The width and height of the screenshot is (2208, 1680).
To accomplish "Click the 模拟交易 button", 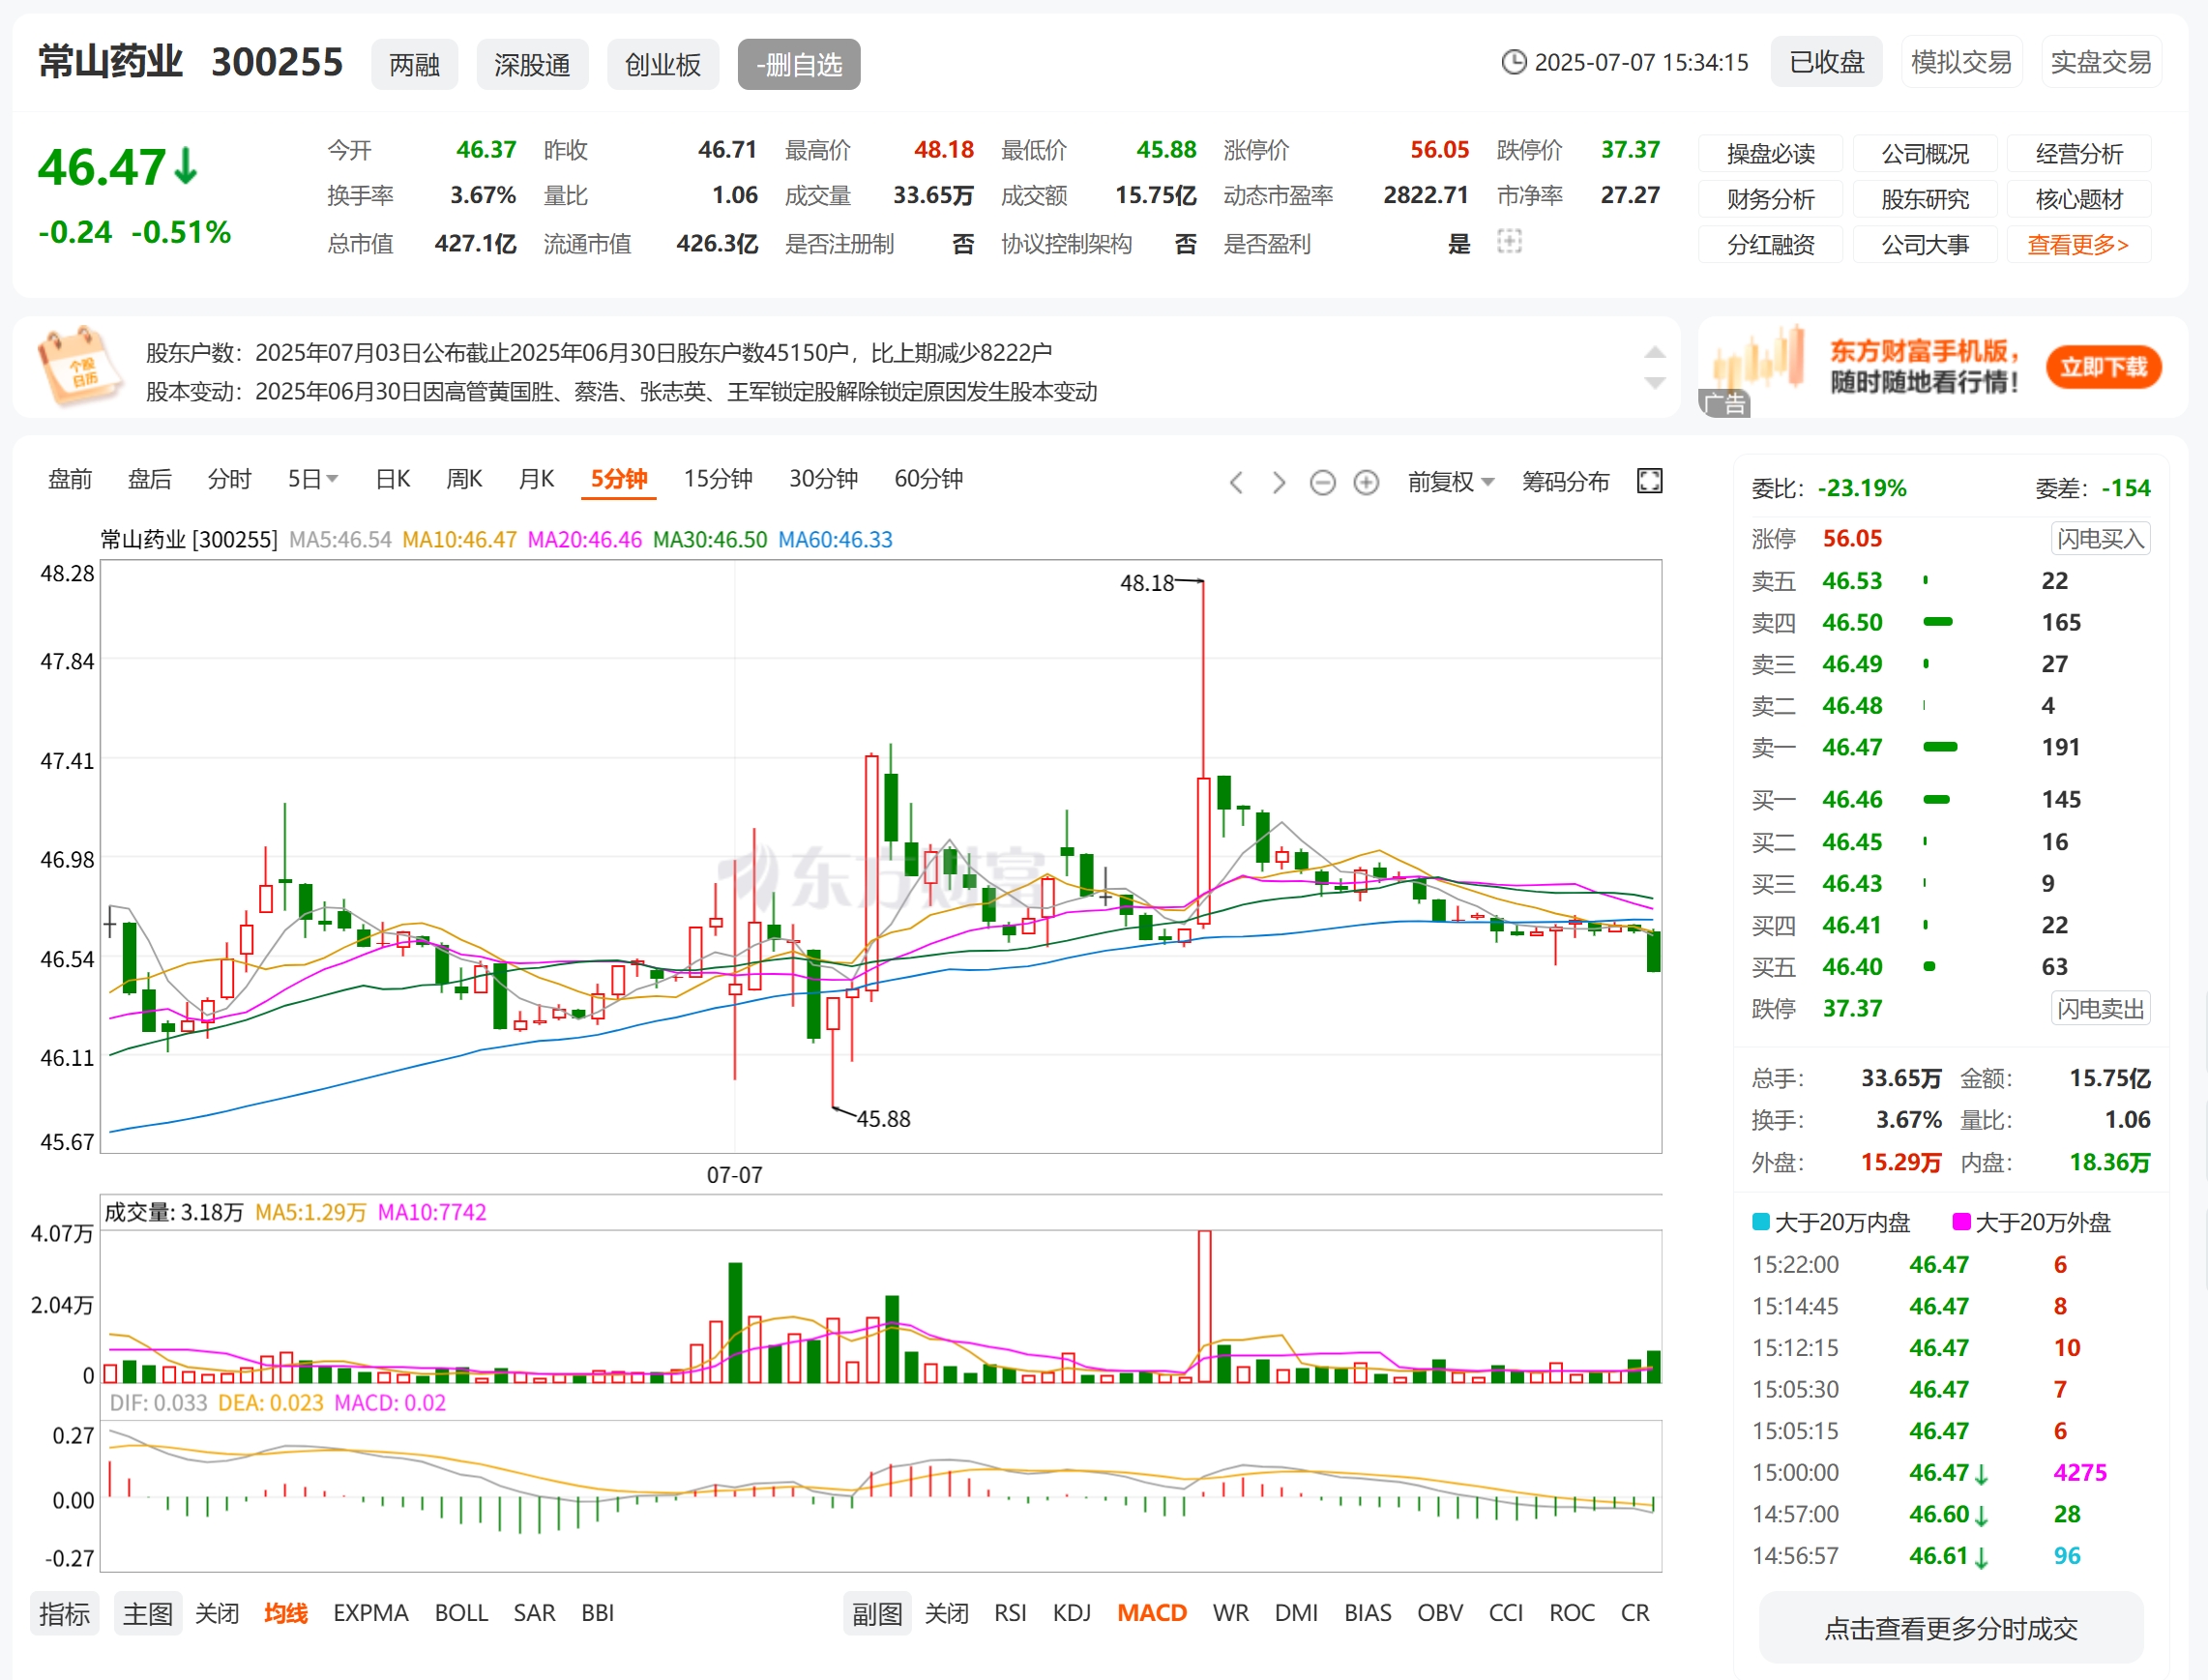I will click(1961, 62).
